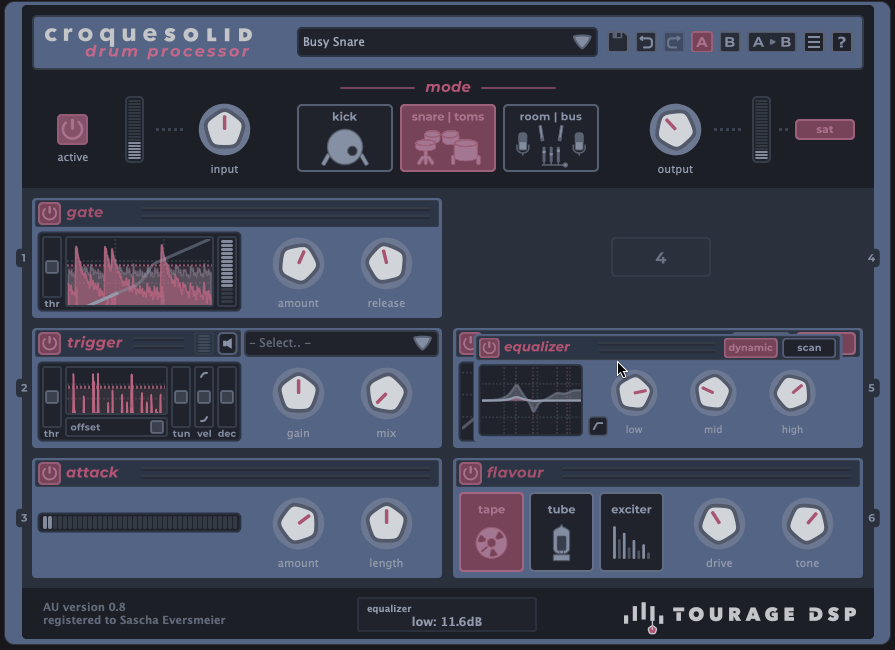Switch to state B

click(729, 42)
